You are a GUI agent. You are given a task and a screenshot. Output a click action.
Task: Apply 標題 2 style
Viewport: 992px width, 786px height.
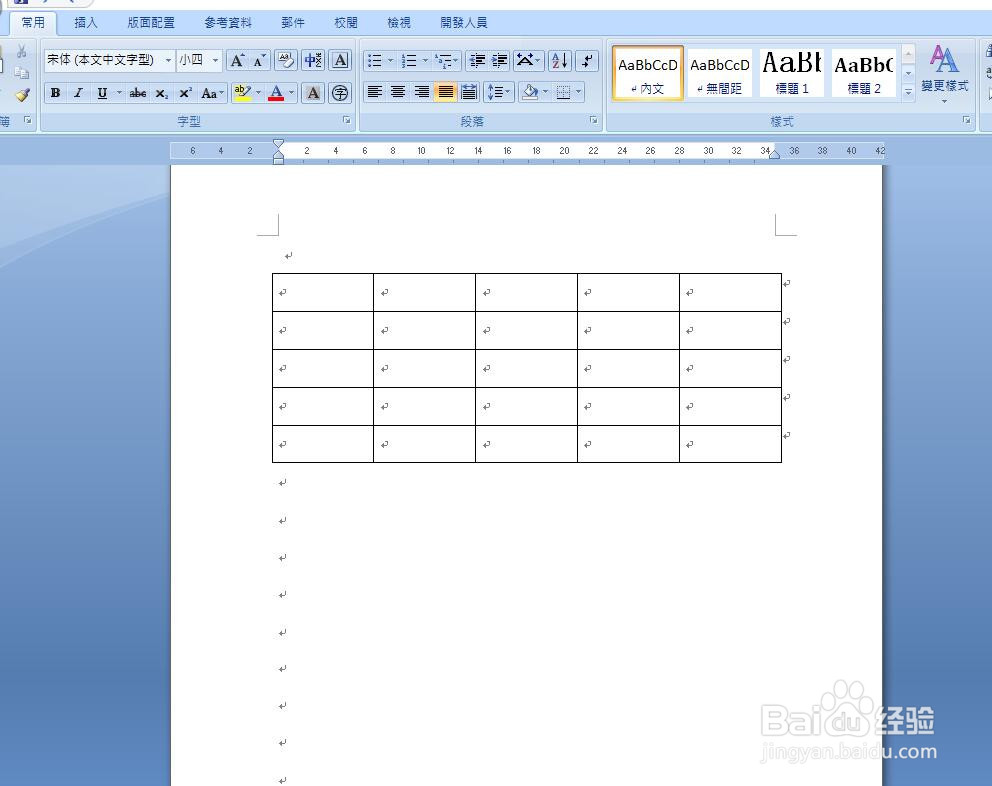(864, 73)
